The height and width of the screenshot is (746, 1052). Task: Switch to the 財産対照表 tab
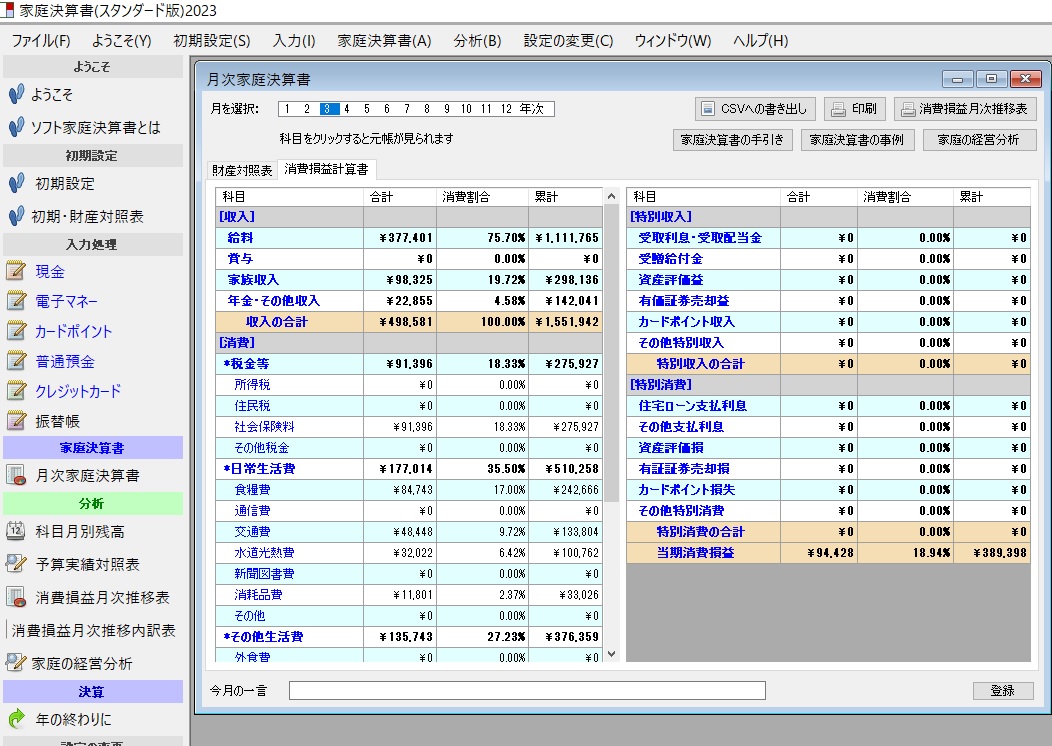point(241,171)
